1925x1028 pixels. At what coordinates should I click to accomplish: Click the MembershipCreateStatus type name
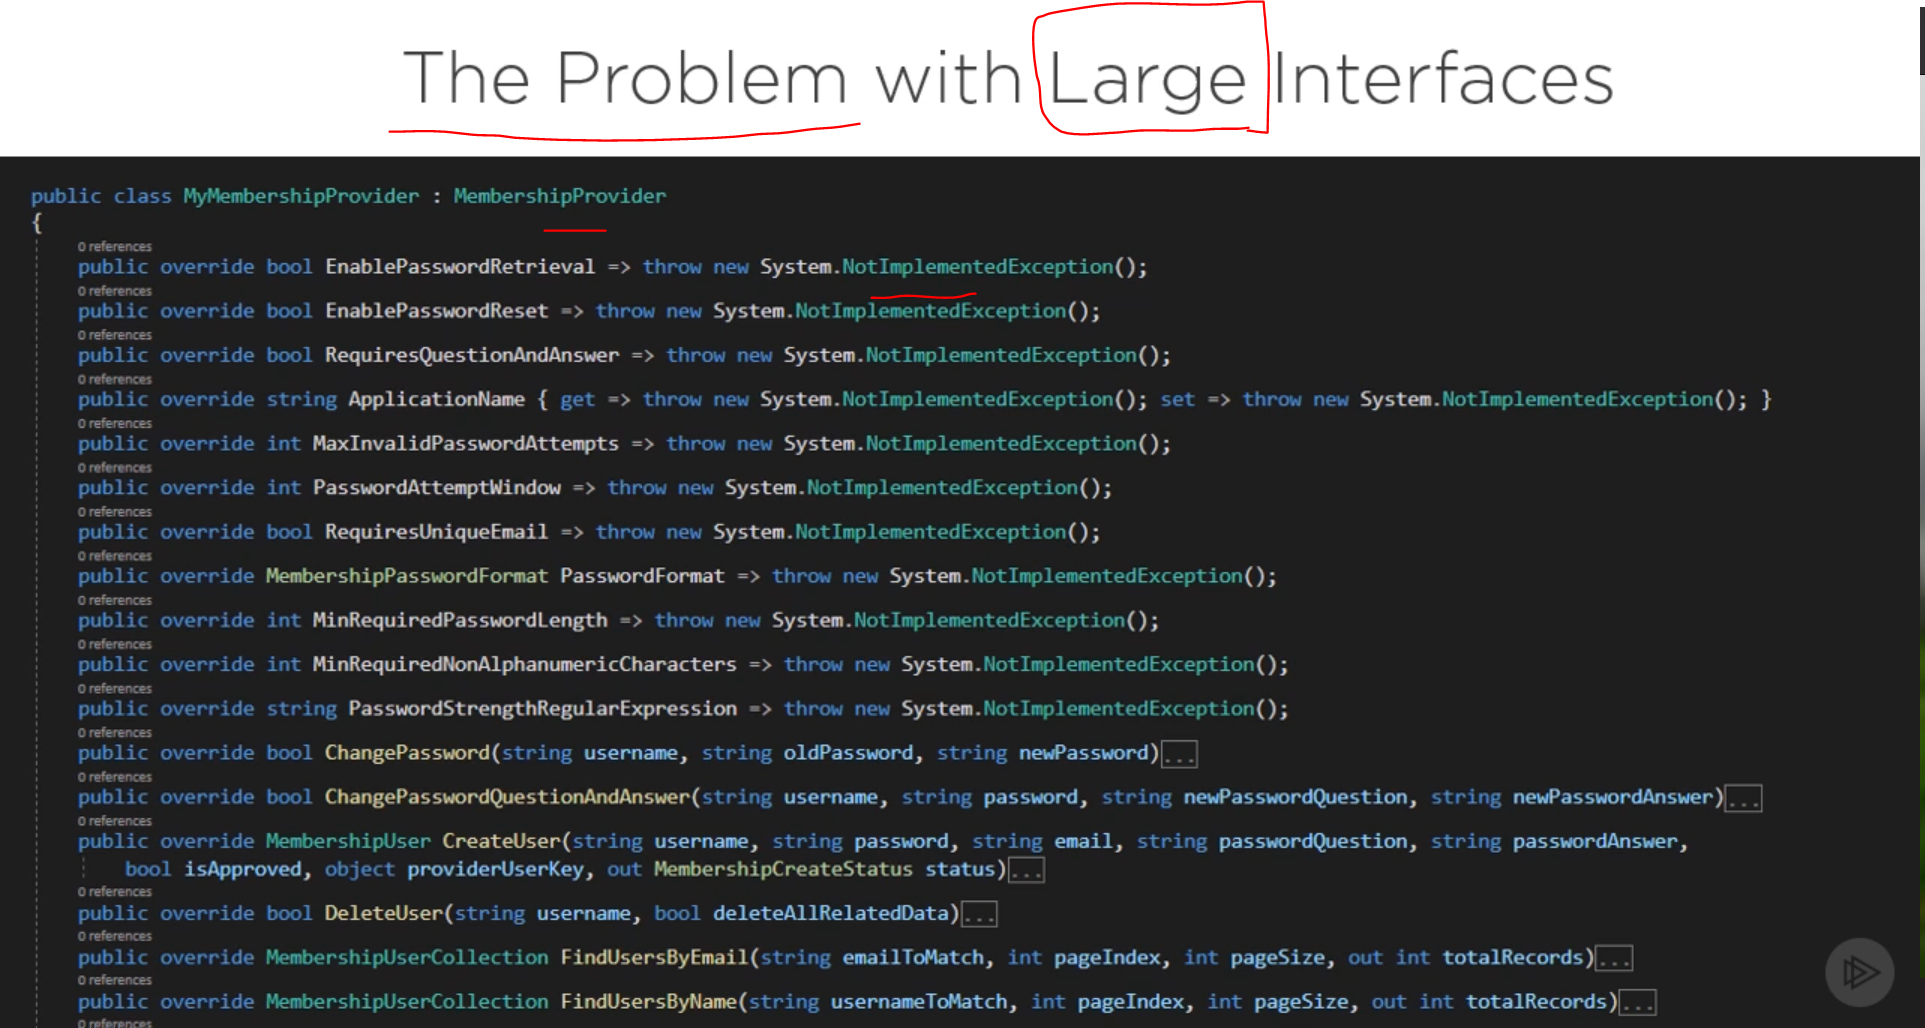coord(783,869)
